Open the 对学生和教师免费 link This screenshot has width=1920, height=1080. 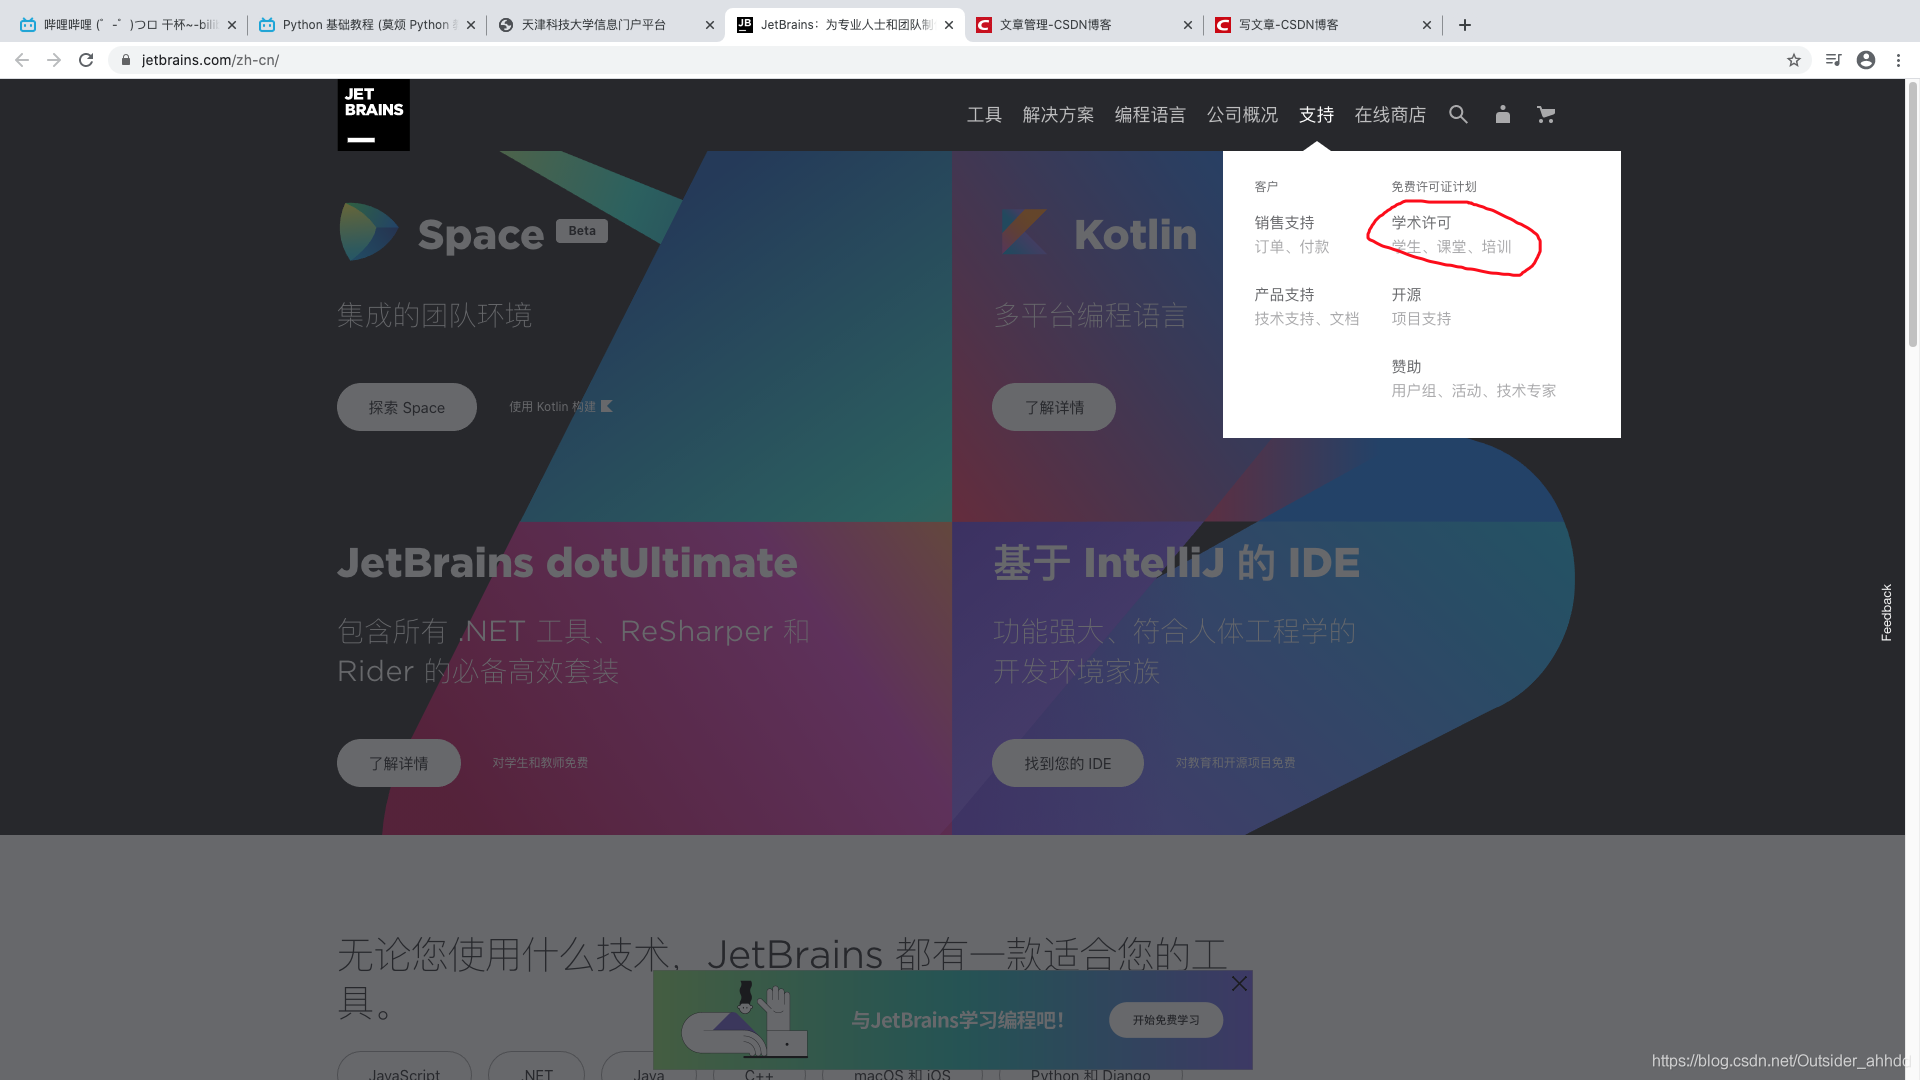coord(540,762)
